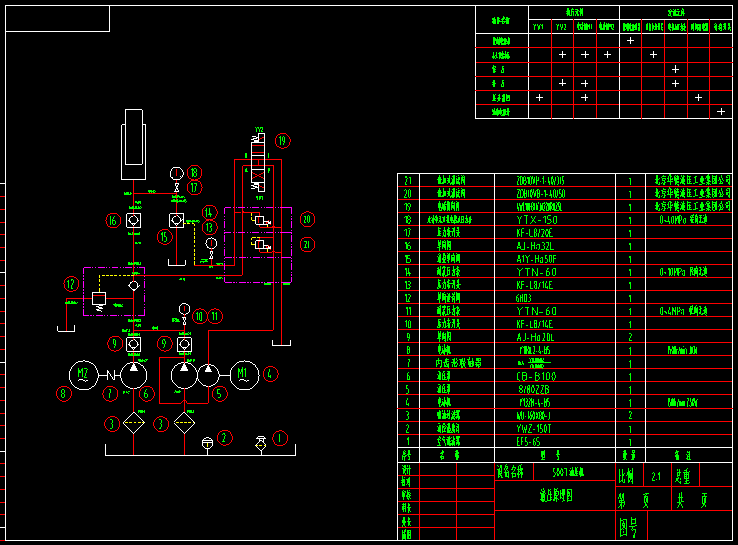738x545 pixels.
Task: Click the hydraulic cylinder at the top
Action: (132, 138)
